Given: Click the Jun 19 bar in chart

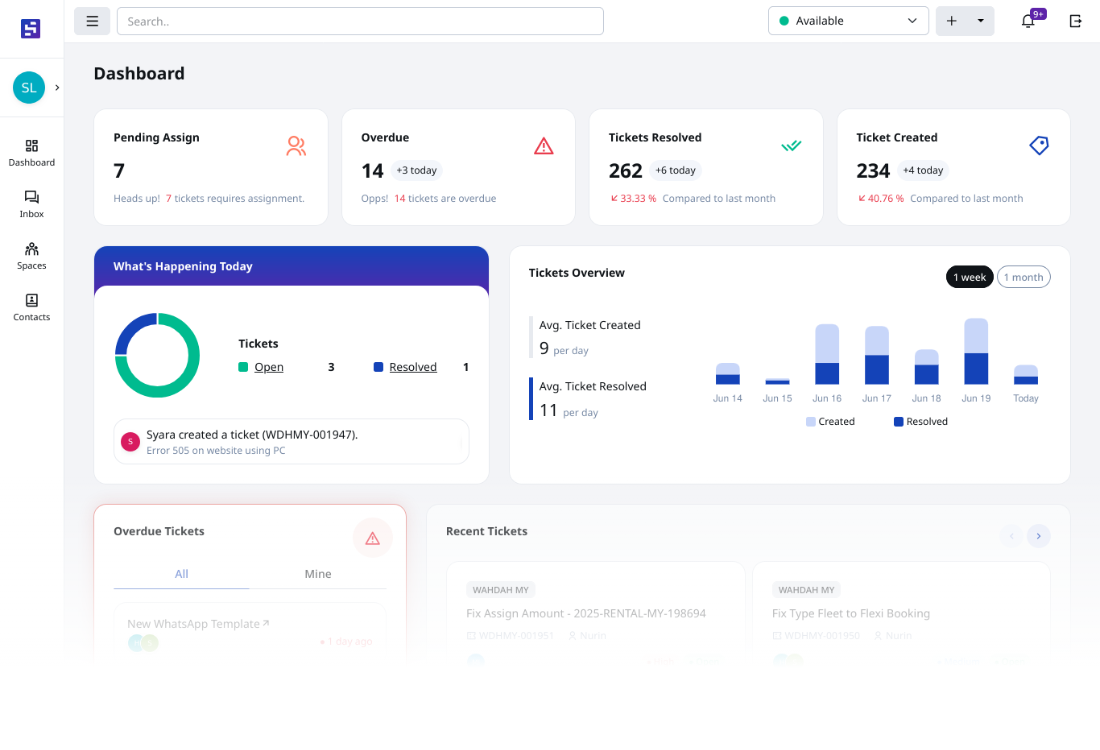Looking at the screenshot, I should 976,352.
